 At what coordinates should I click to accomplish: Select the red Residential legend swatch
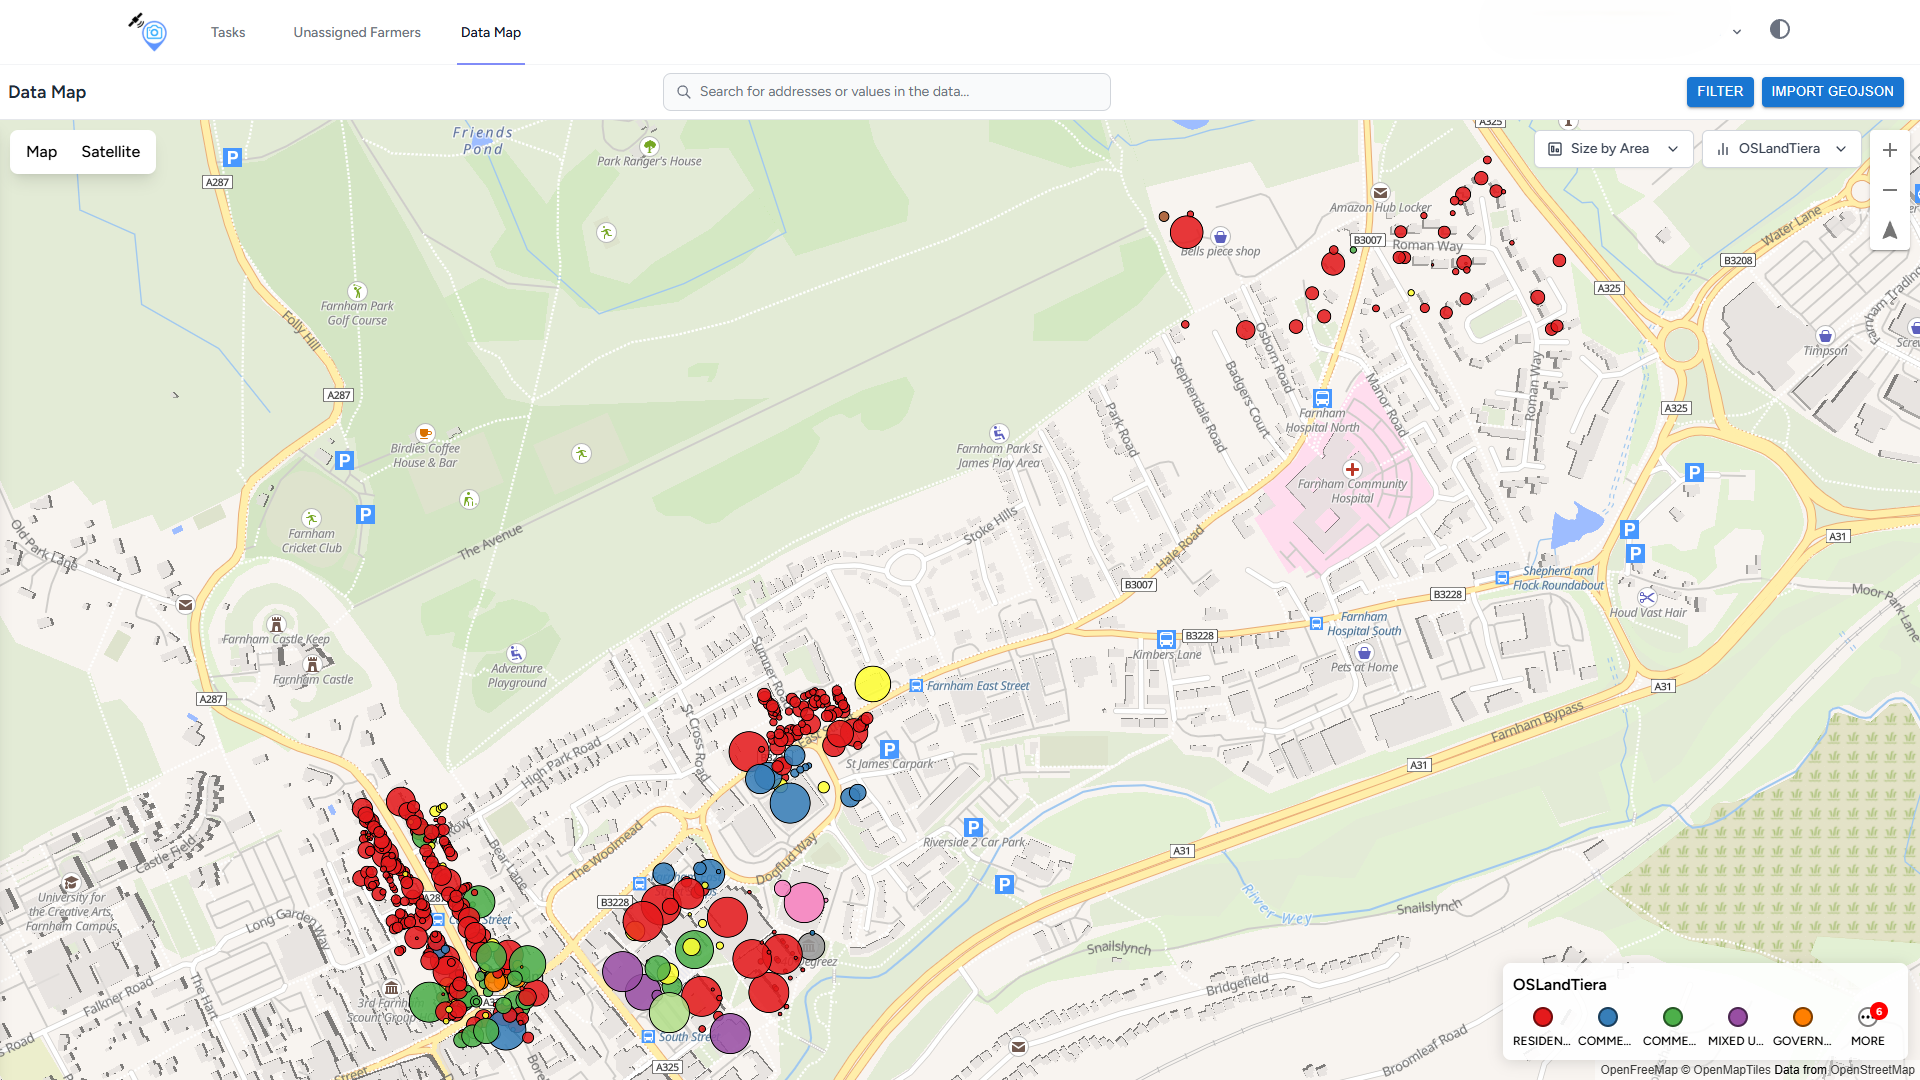pyautogui.click(x=1542, y=1017)
